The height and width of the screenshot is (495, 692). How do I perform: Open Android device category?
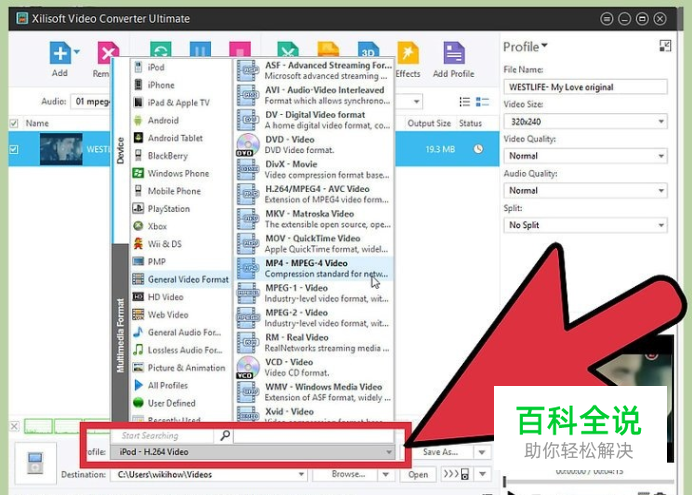click(x=181, y=120)
